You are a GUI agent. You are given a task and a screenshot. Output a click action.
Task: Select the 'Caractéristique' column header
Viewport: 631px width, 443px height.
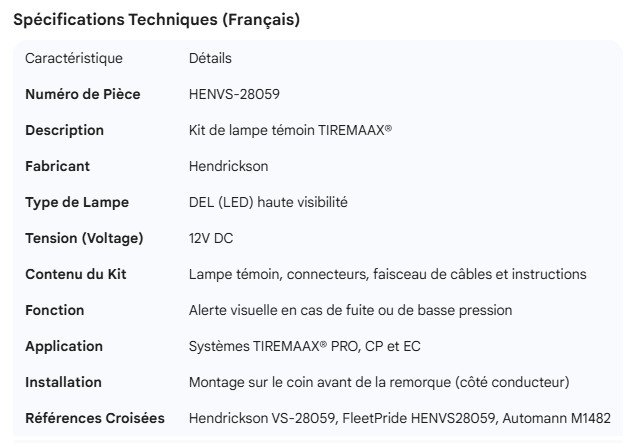pyautogui.click(x=73, y=59)
